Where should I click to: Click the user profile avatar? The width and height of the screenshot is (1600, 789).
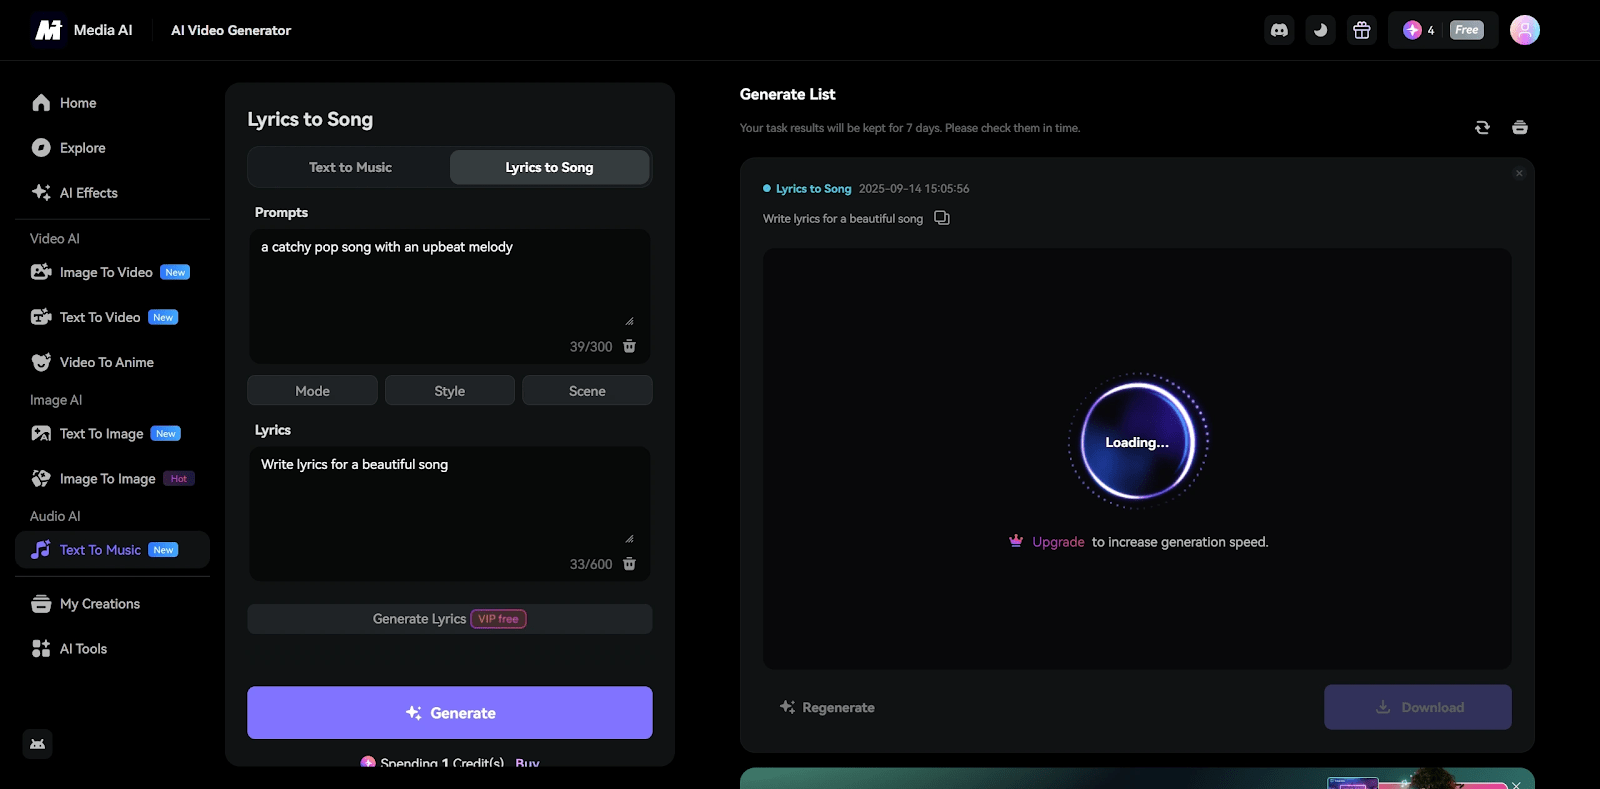pos(1524,30)
